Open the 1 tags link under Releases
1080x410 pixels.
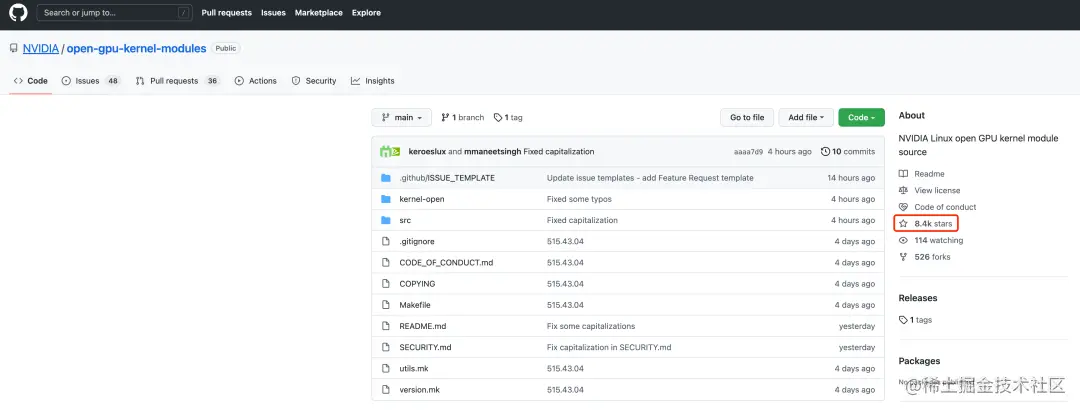916,320
